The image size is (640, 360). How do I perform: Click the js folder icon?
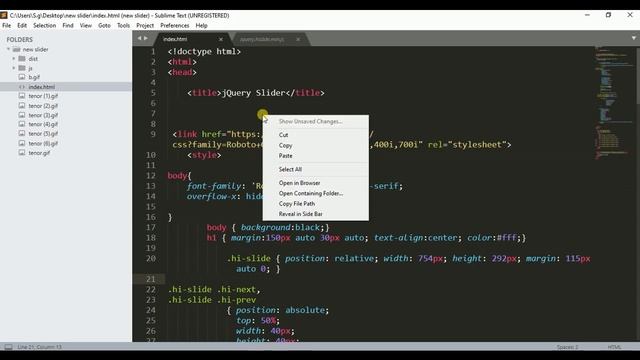click(x=22, y=68)
